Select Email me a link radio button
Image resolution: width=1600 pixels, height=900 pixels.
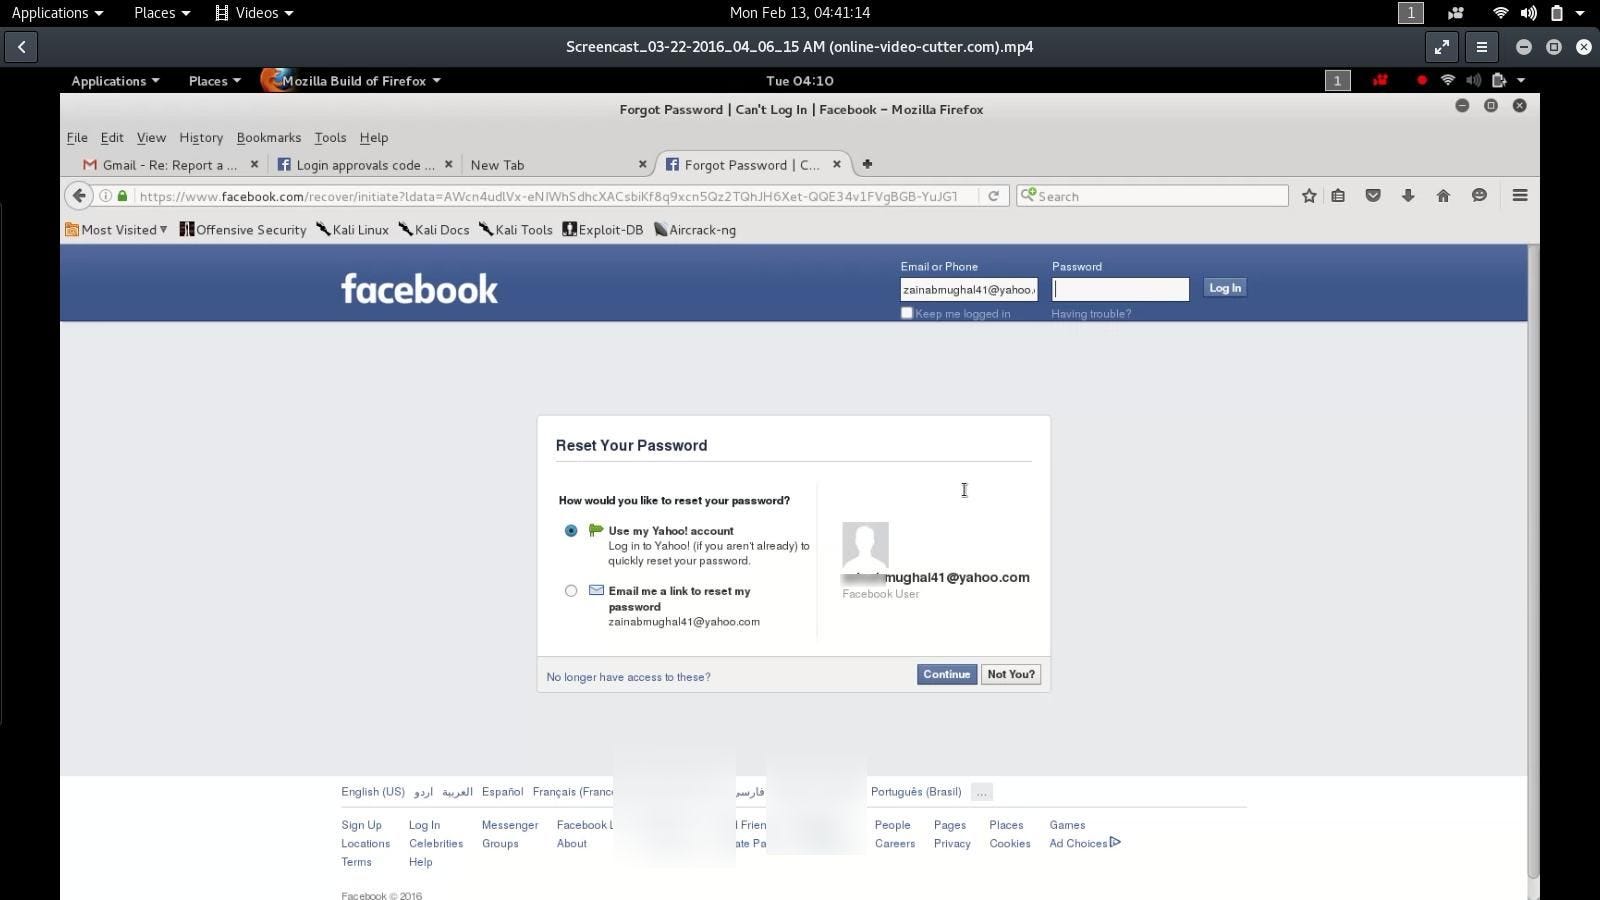tap(571, 591)
